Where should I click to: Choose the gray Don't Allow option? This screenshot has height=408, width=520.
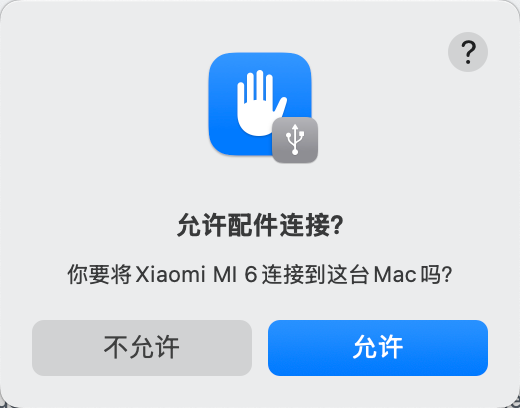coord(142,348)
